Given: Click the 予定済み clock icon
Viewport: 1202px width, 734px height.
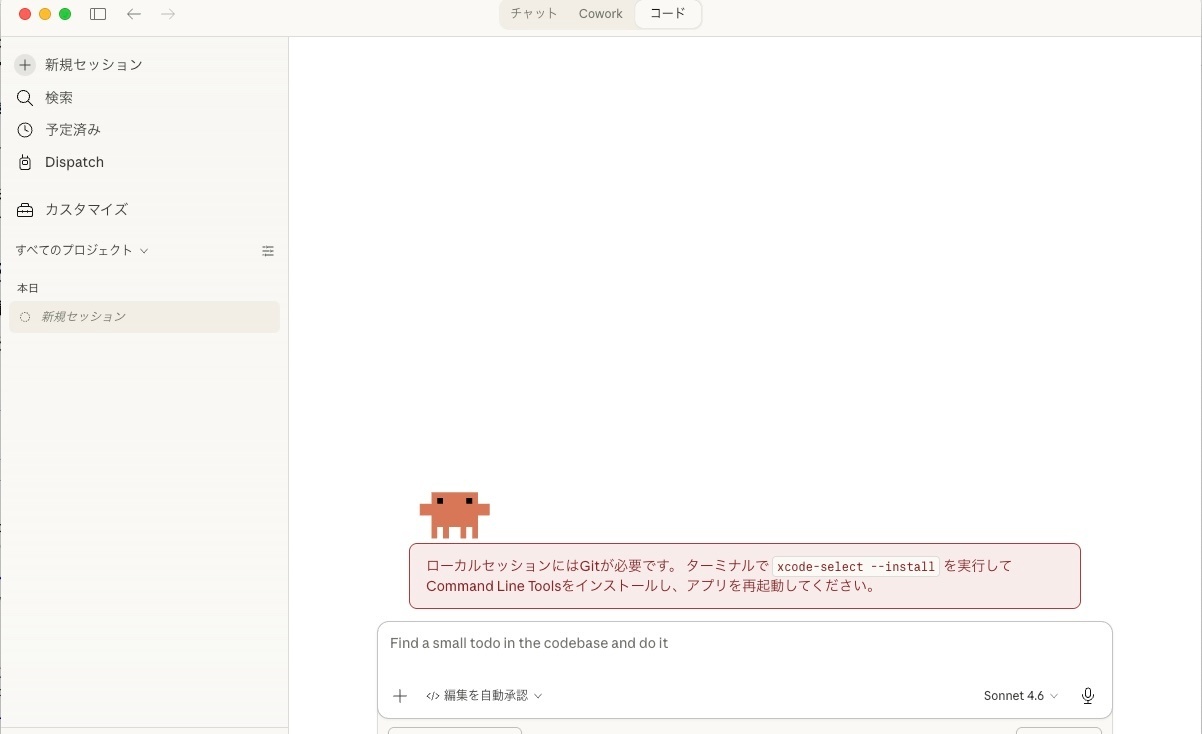Looking at the screenshot, I should point(25,130).
